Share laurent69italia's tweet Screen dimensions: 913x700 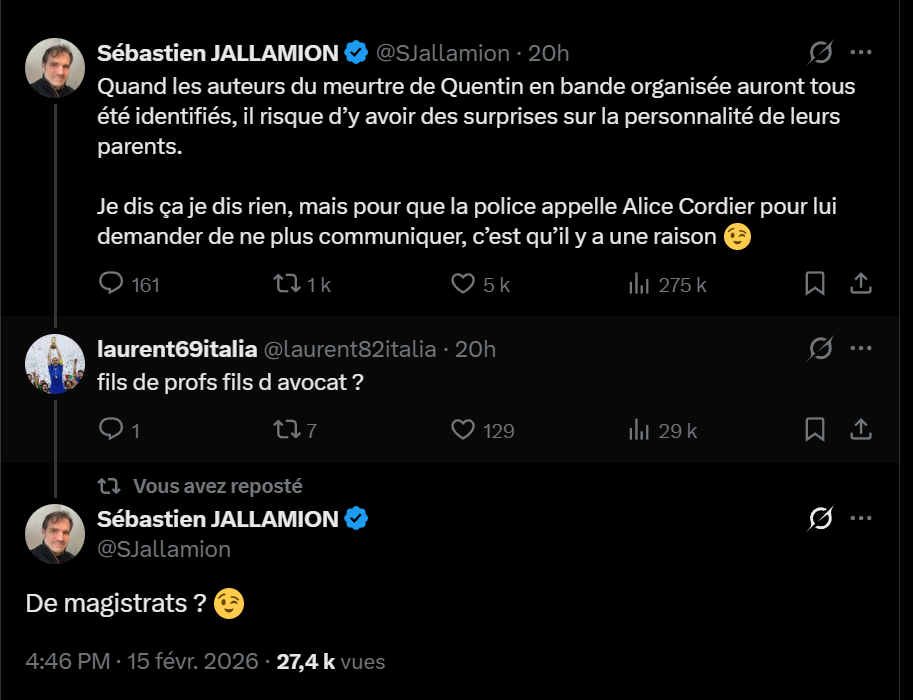(861, 430)
